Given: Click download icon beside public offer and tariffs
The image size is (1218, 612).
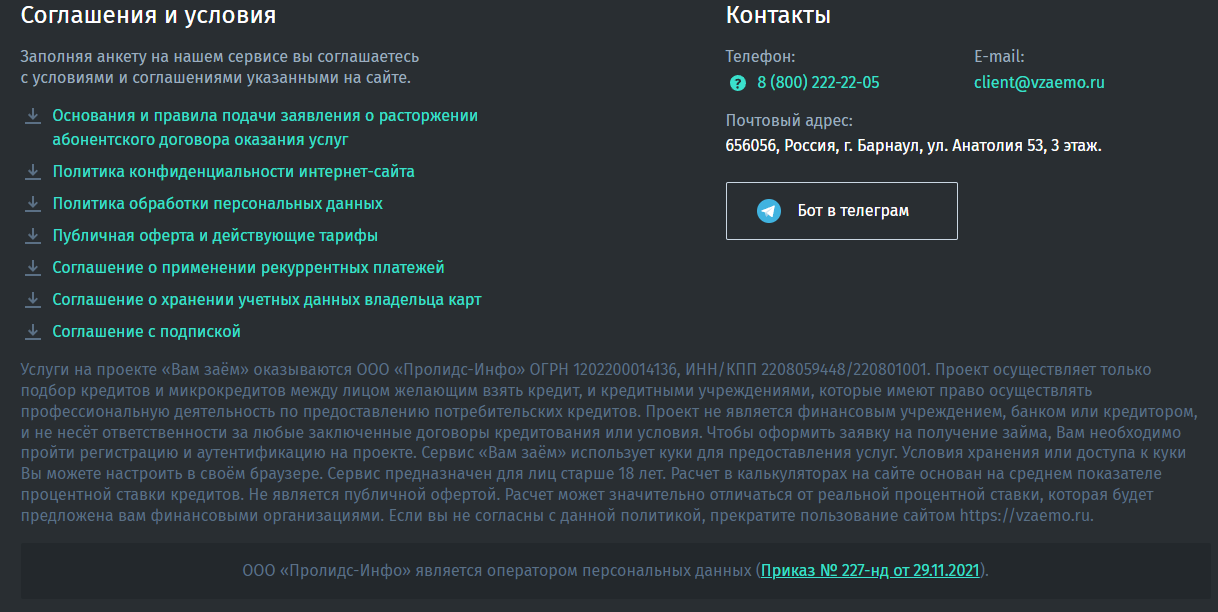Looking at the screenshot, I should [x=33, y=236].
